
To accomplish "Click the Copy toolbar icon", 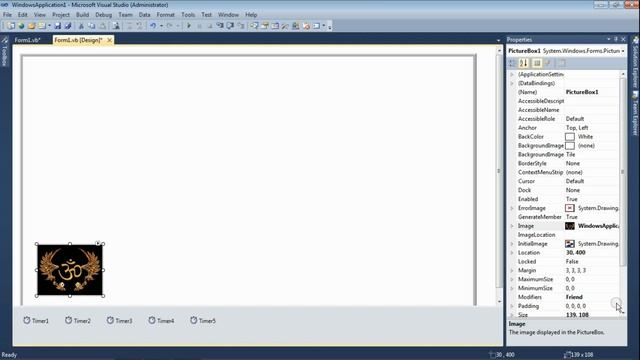I will (x=91, y=26).
